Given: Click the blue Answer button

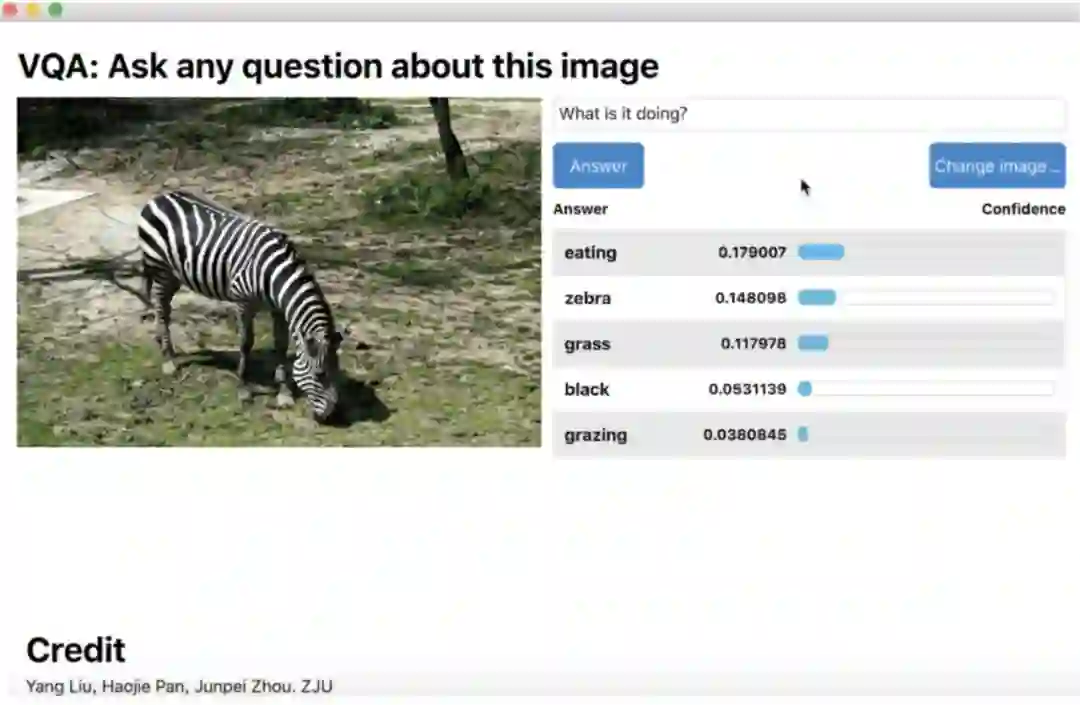Looking at the screenshot, I should (598, 166).
